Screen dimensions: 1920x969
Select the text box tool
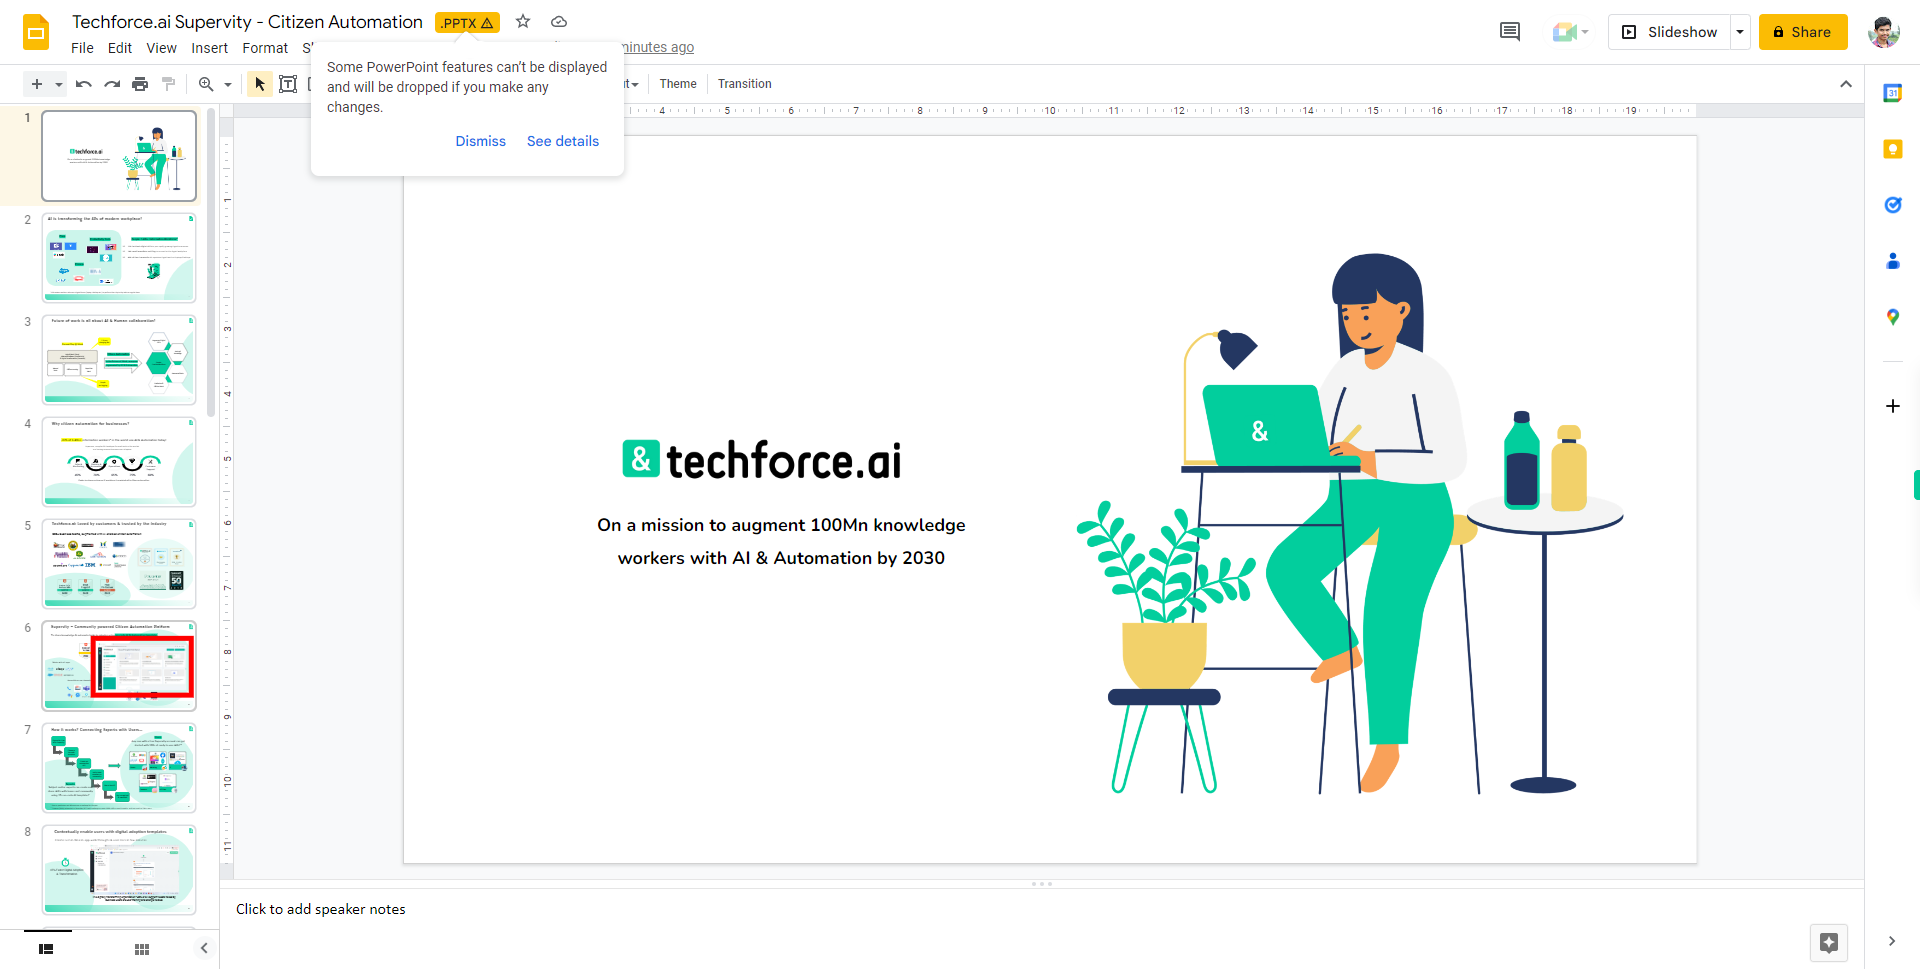click(288, 84)
